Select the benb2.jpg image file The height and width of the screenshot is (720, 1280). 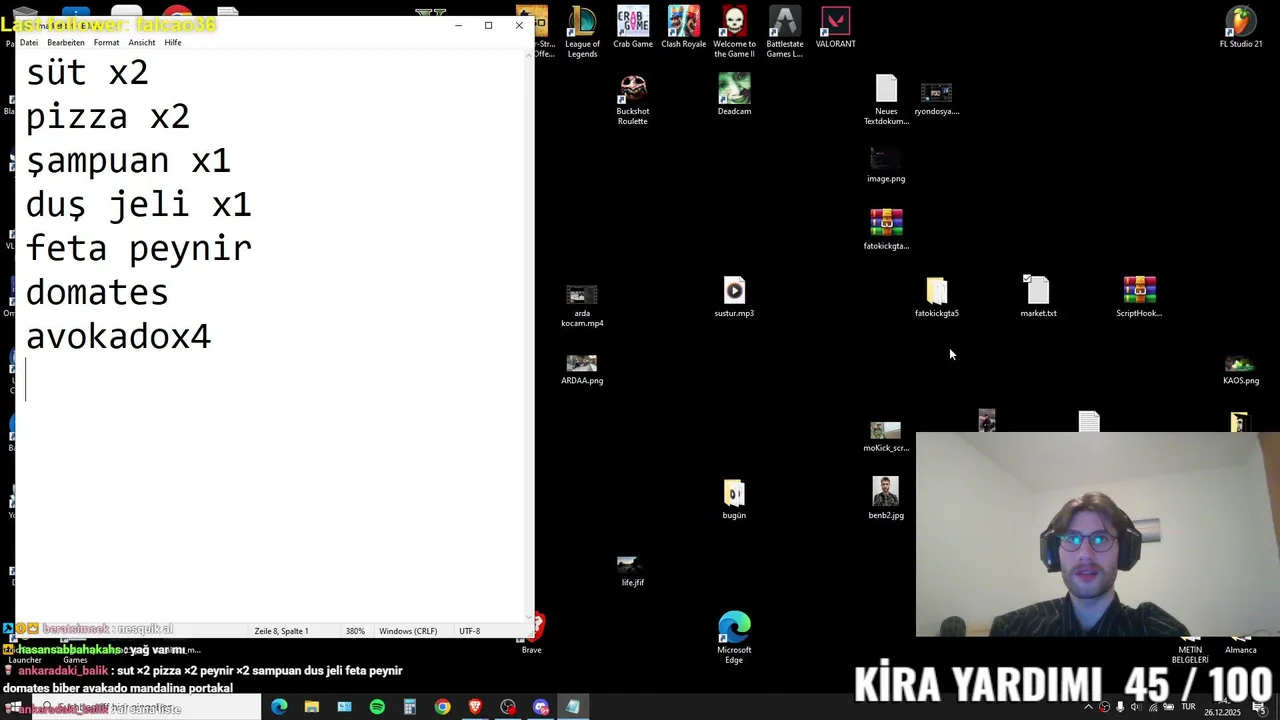point(886,498)
